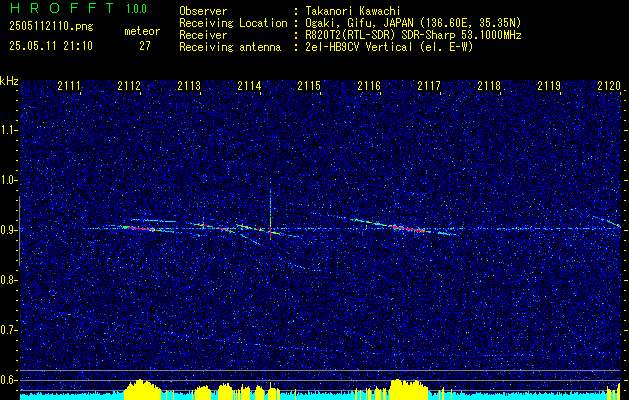Click the yellow power burst below 2112
This screenshot has height=400, width=629.
click(x=142, y=390)
